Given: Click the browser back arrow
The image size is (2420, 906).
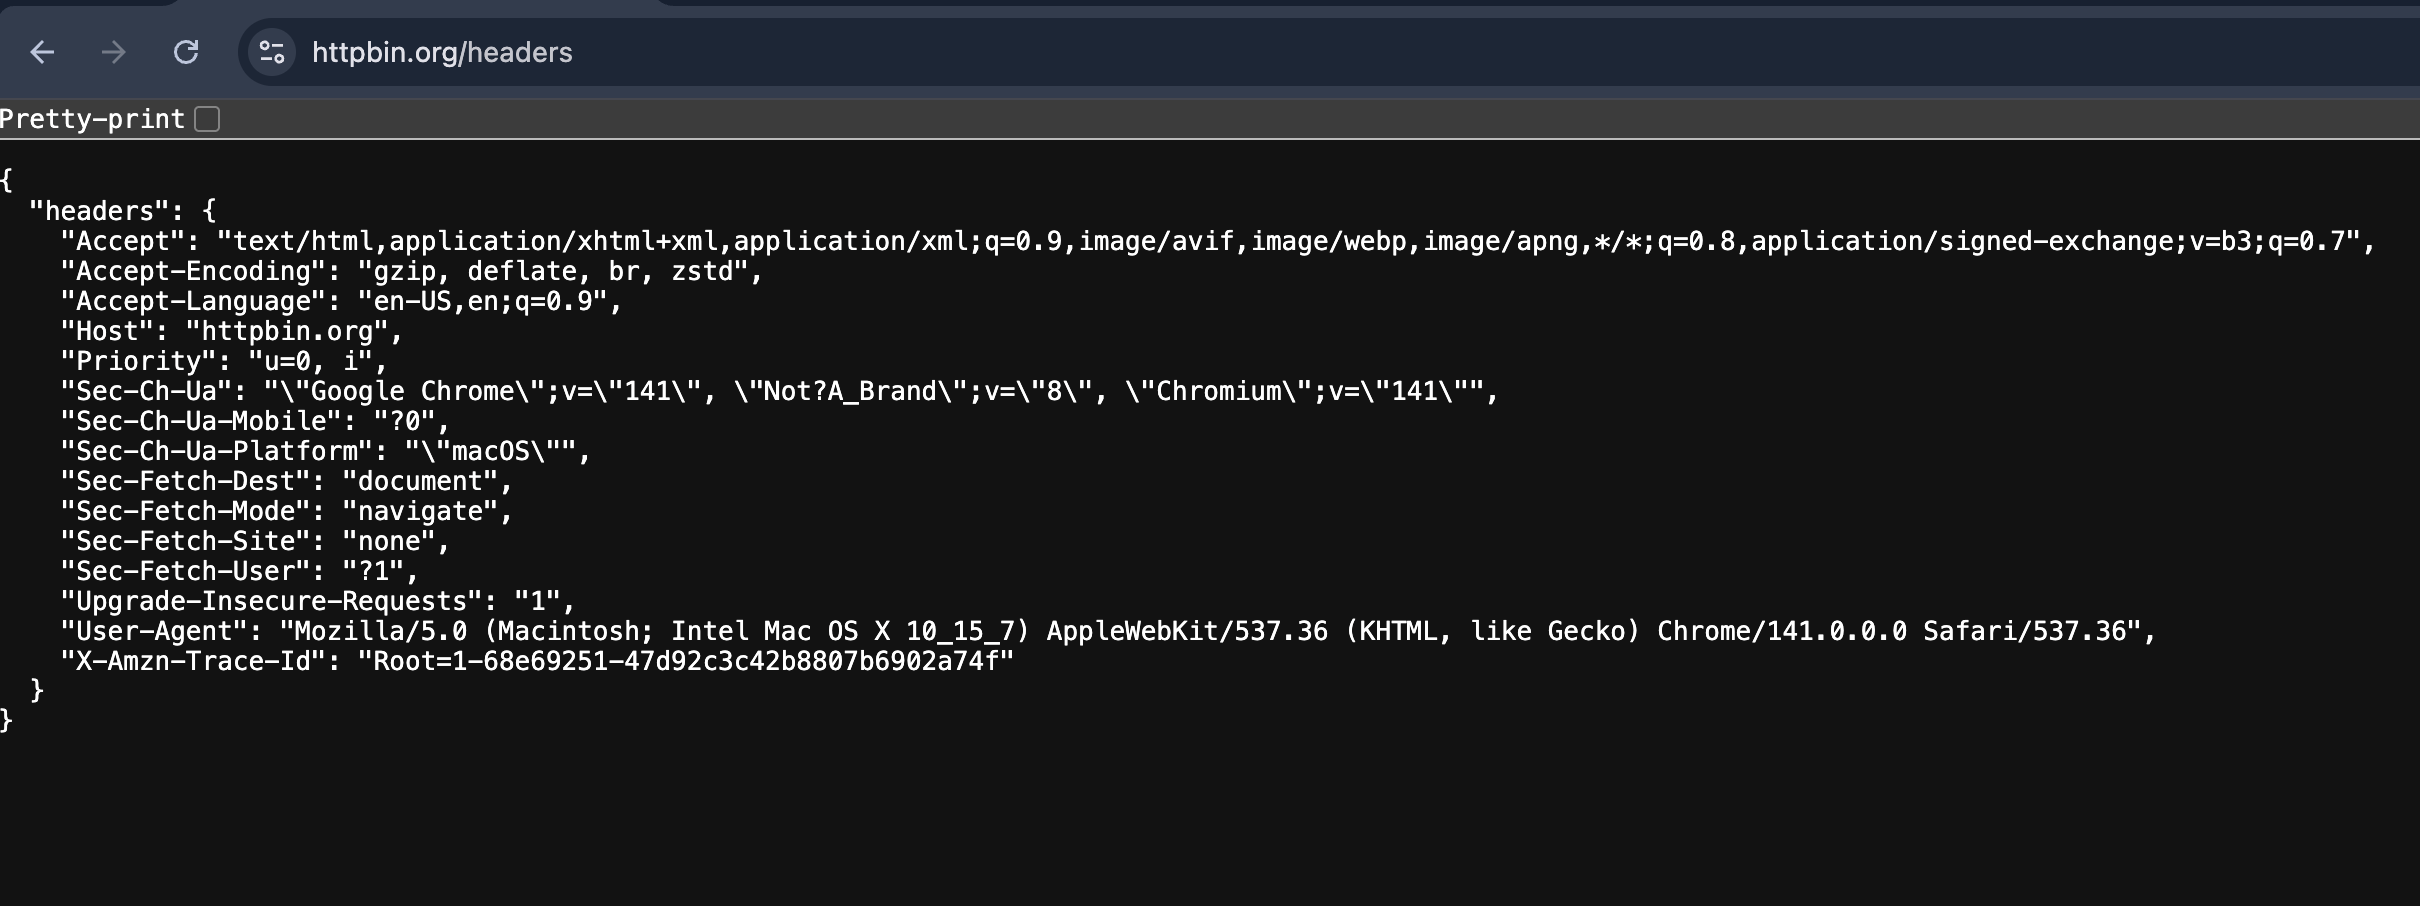Looking at the screenshot, I should (42, 52).
